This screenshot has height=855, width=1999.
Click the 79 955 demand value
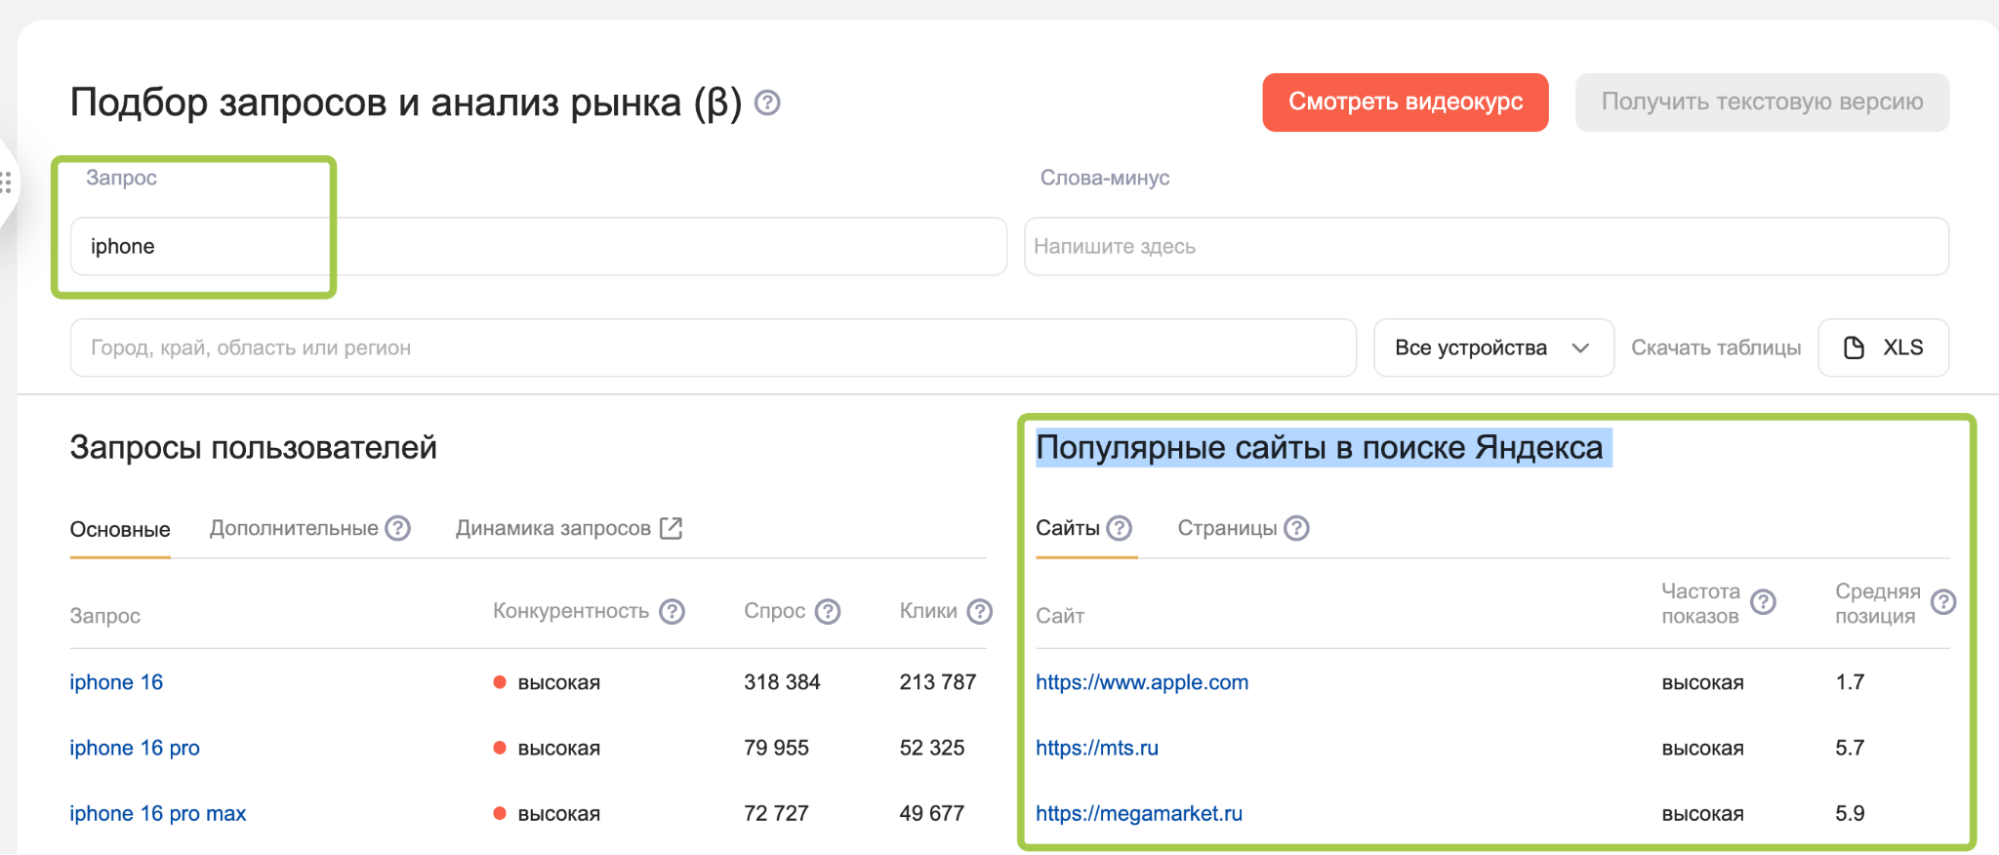coord(776,748)
